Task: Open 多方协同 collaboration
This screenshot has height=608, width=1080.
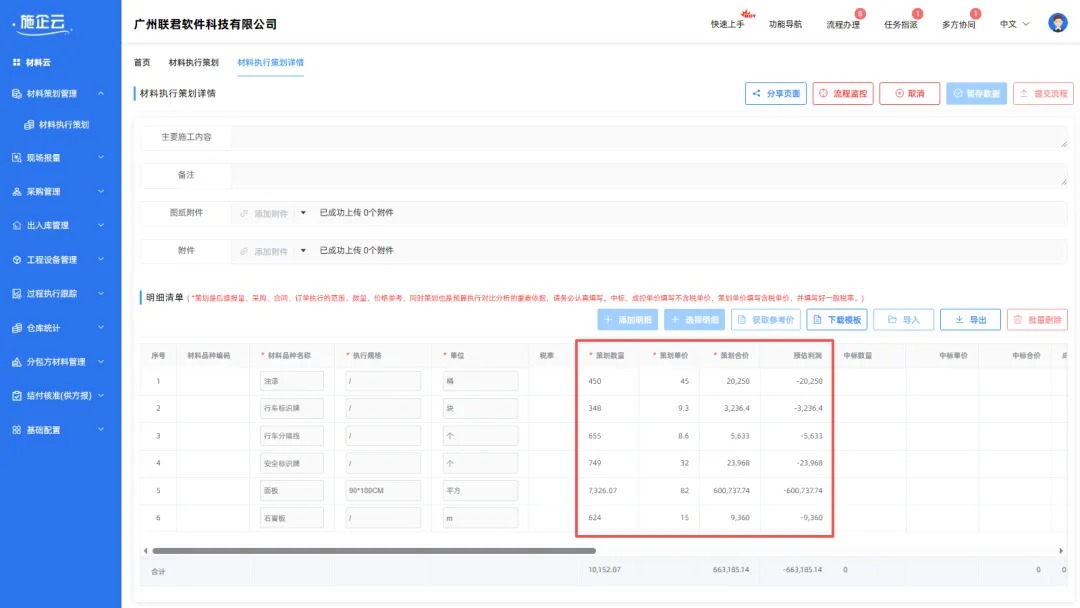Action: coord(958,24)
